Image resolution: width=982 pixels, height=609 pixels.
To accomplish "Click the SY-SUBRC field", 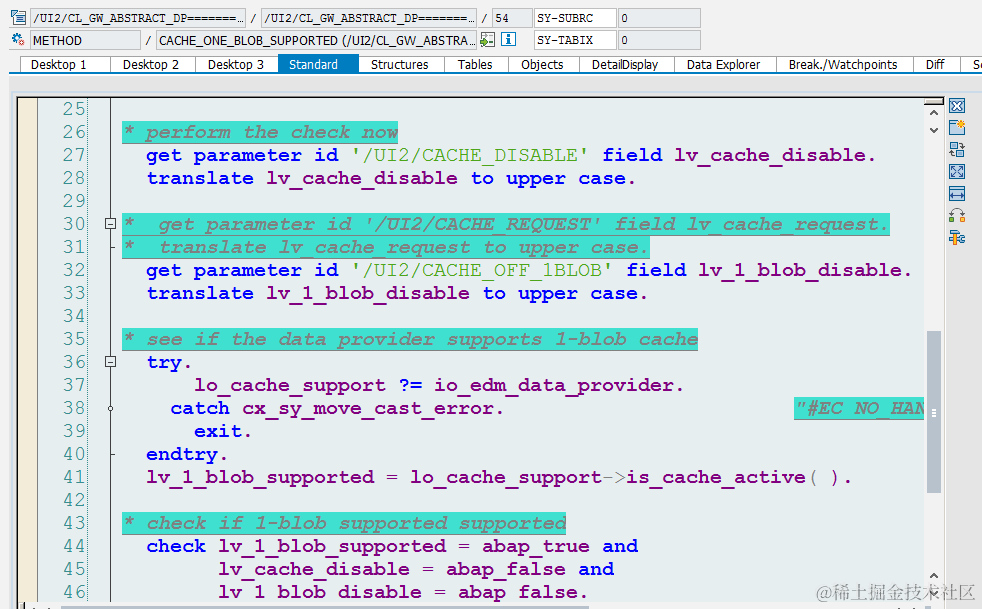I will coord(575,18).
